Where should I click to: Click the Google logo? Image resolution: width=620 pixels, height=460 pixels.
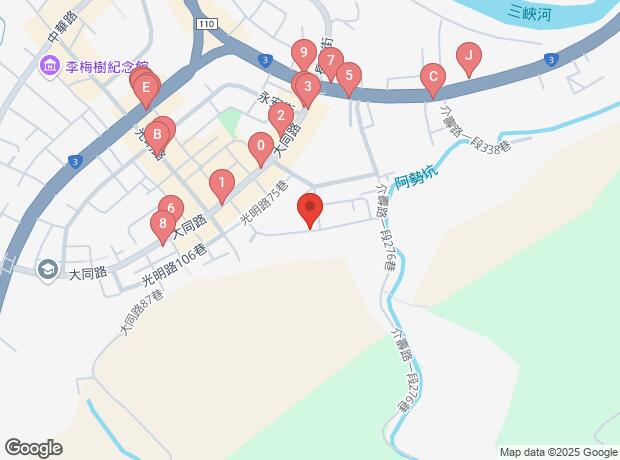tap(34, 448)
